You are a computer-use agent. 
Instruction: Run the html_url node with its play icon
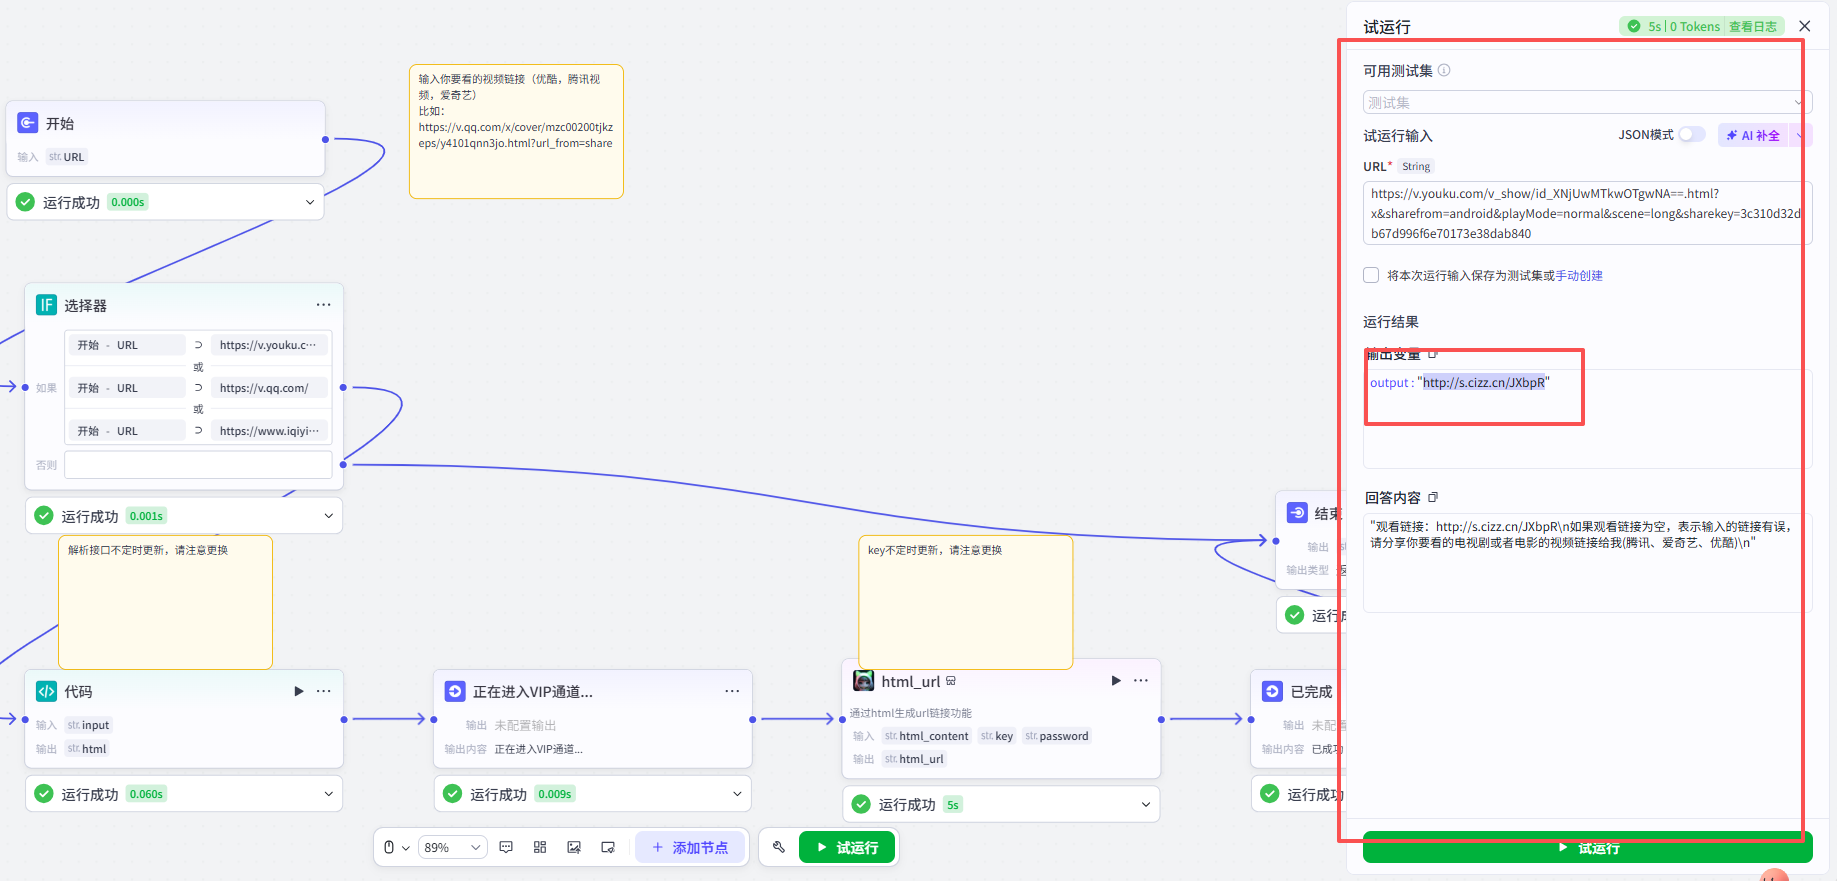(x=1116, y=681)
